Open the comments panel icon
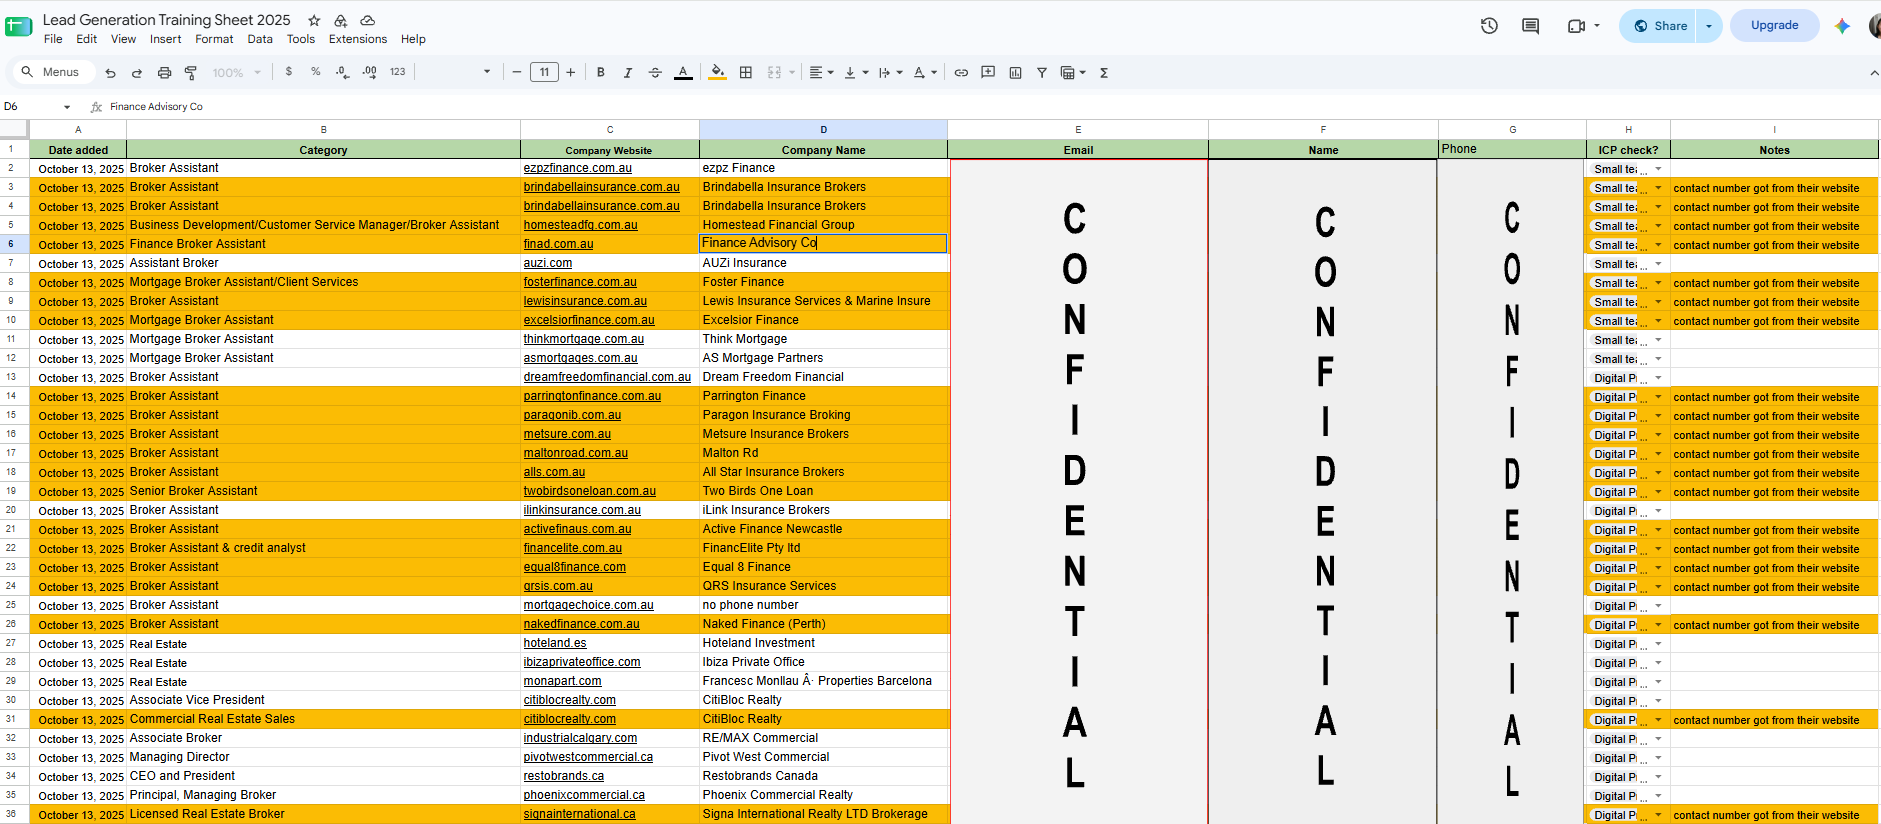This screenshot has width=1881, height=824. click(1530, 26)
